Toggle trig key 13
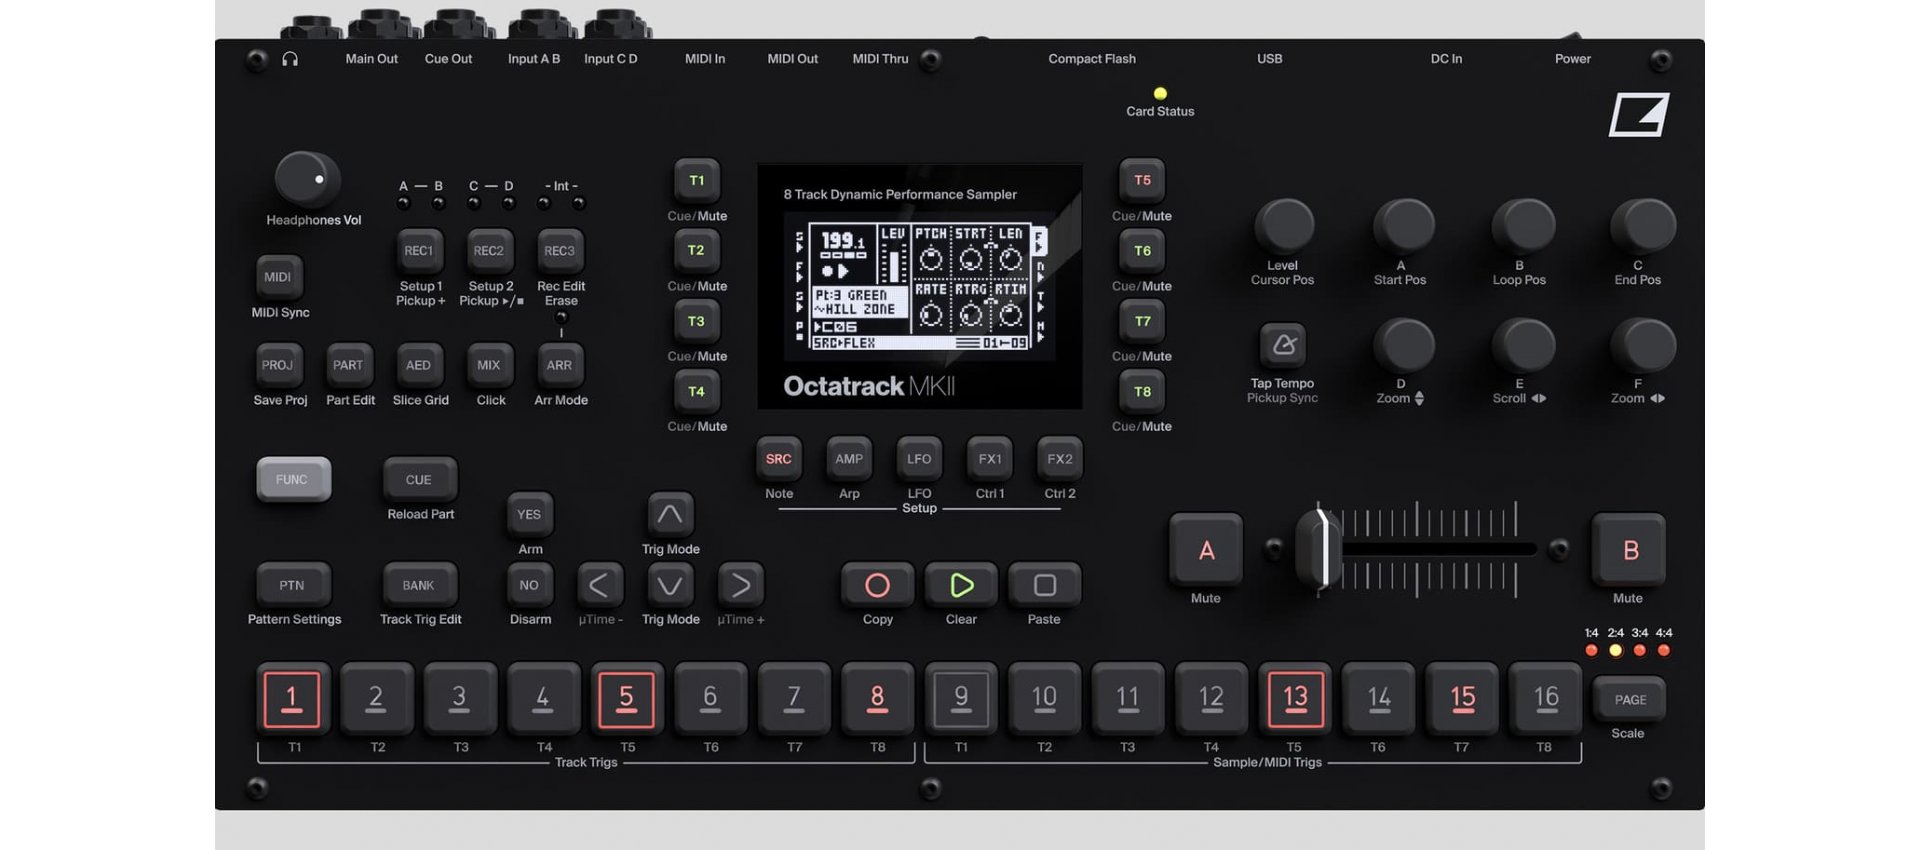This screenshot has width=1920, height=850. pyautogui.click(x=1295, y=698)
